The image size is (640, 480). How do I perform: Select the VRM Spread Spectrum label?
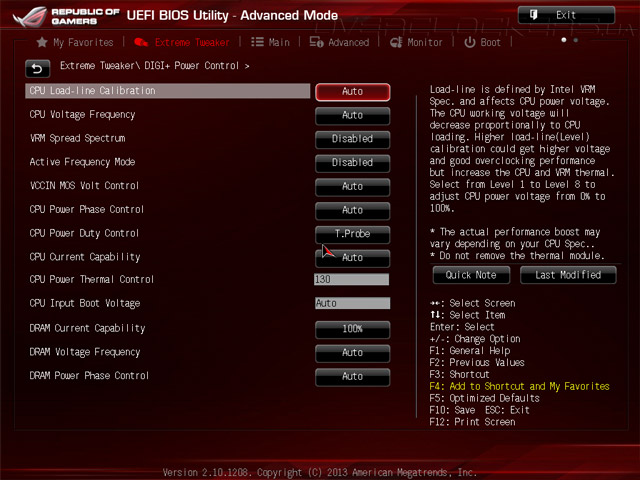(x=78, y=138)
